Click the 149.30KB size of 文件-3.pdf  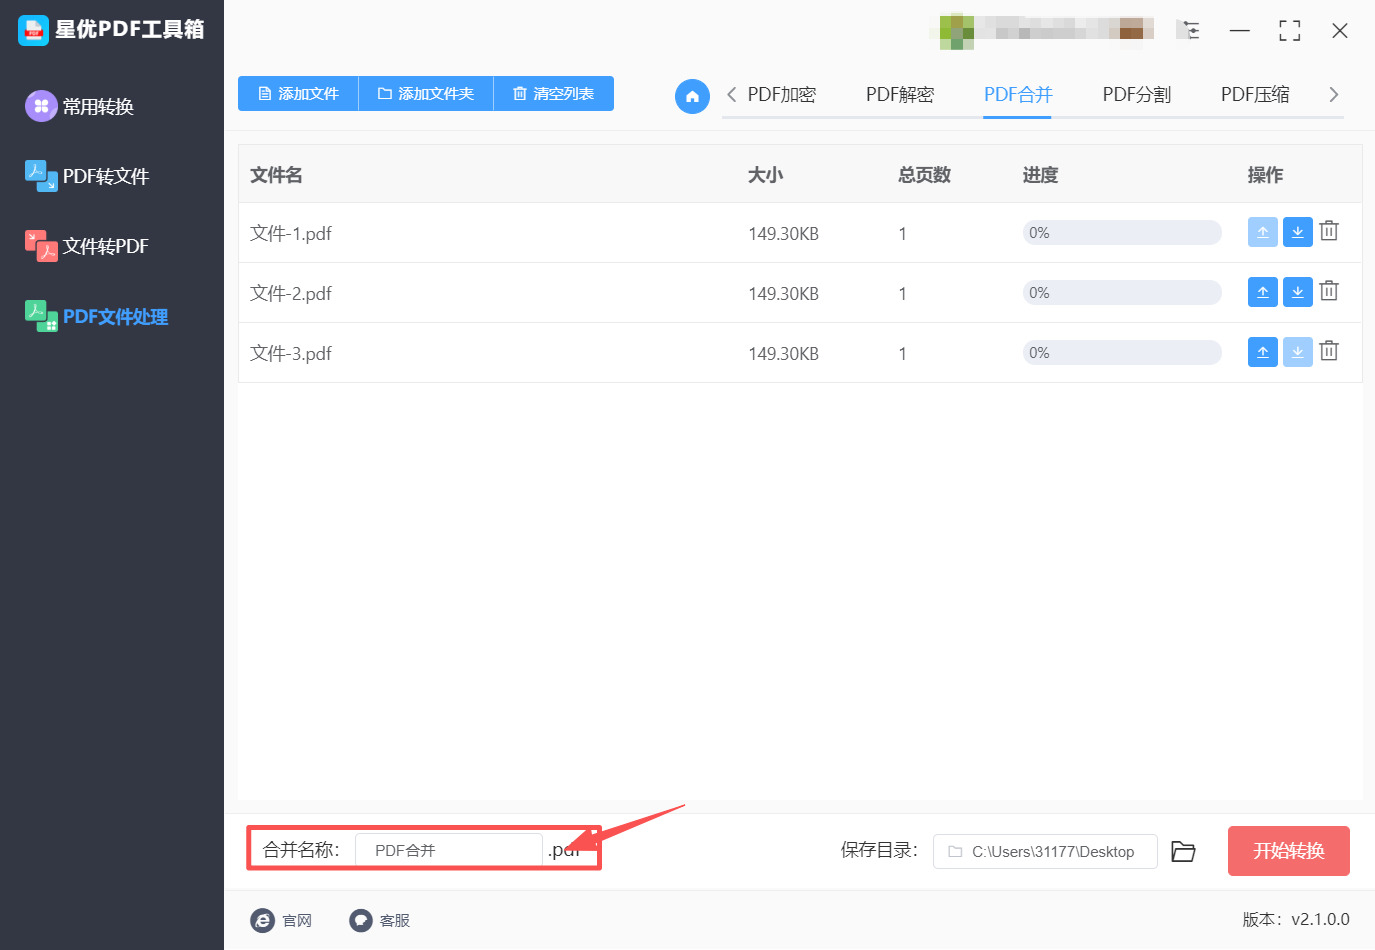[x=784, y=354]
